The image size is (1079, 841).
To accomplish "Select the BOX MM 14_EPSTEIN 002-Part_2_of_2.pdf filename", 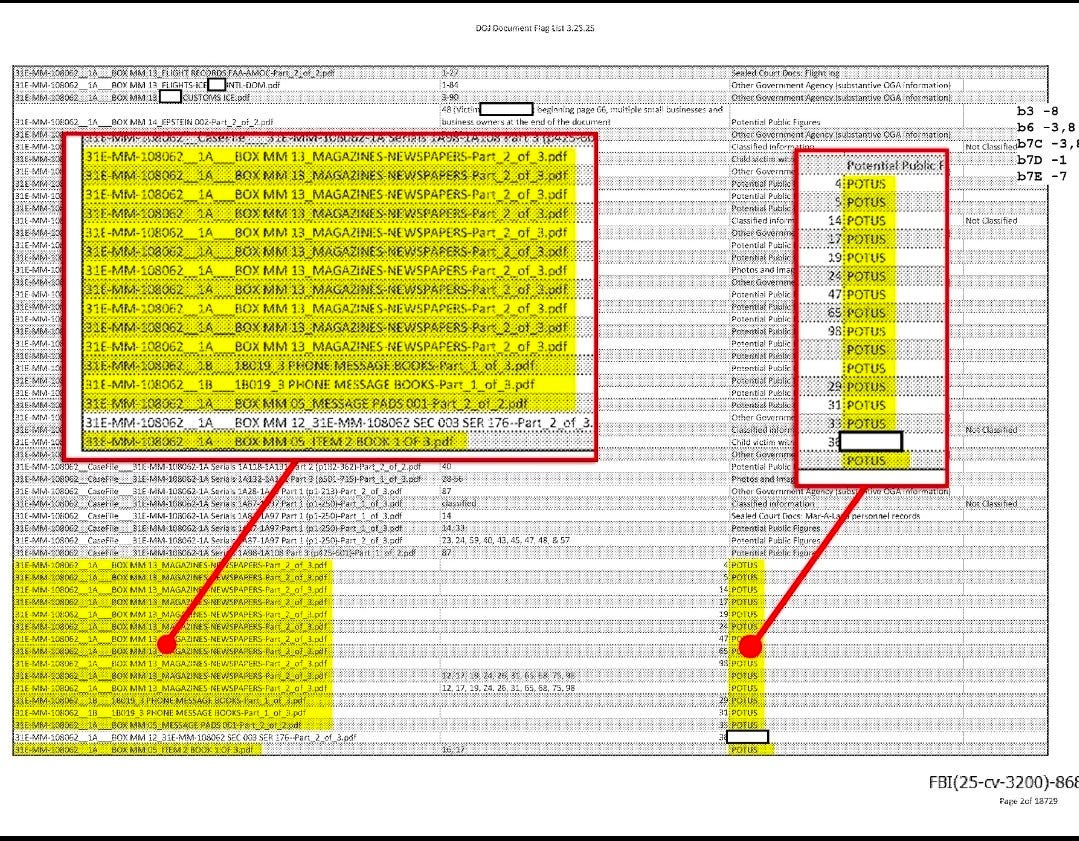I will (144, 123).
